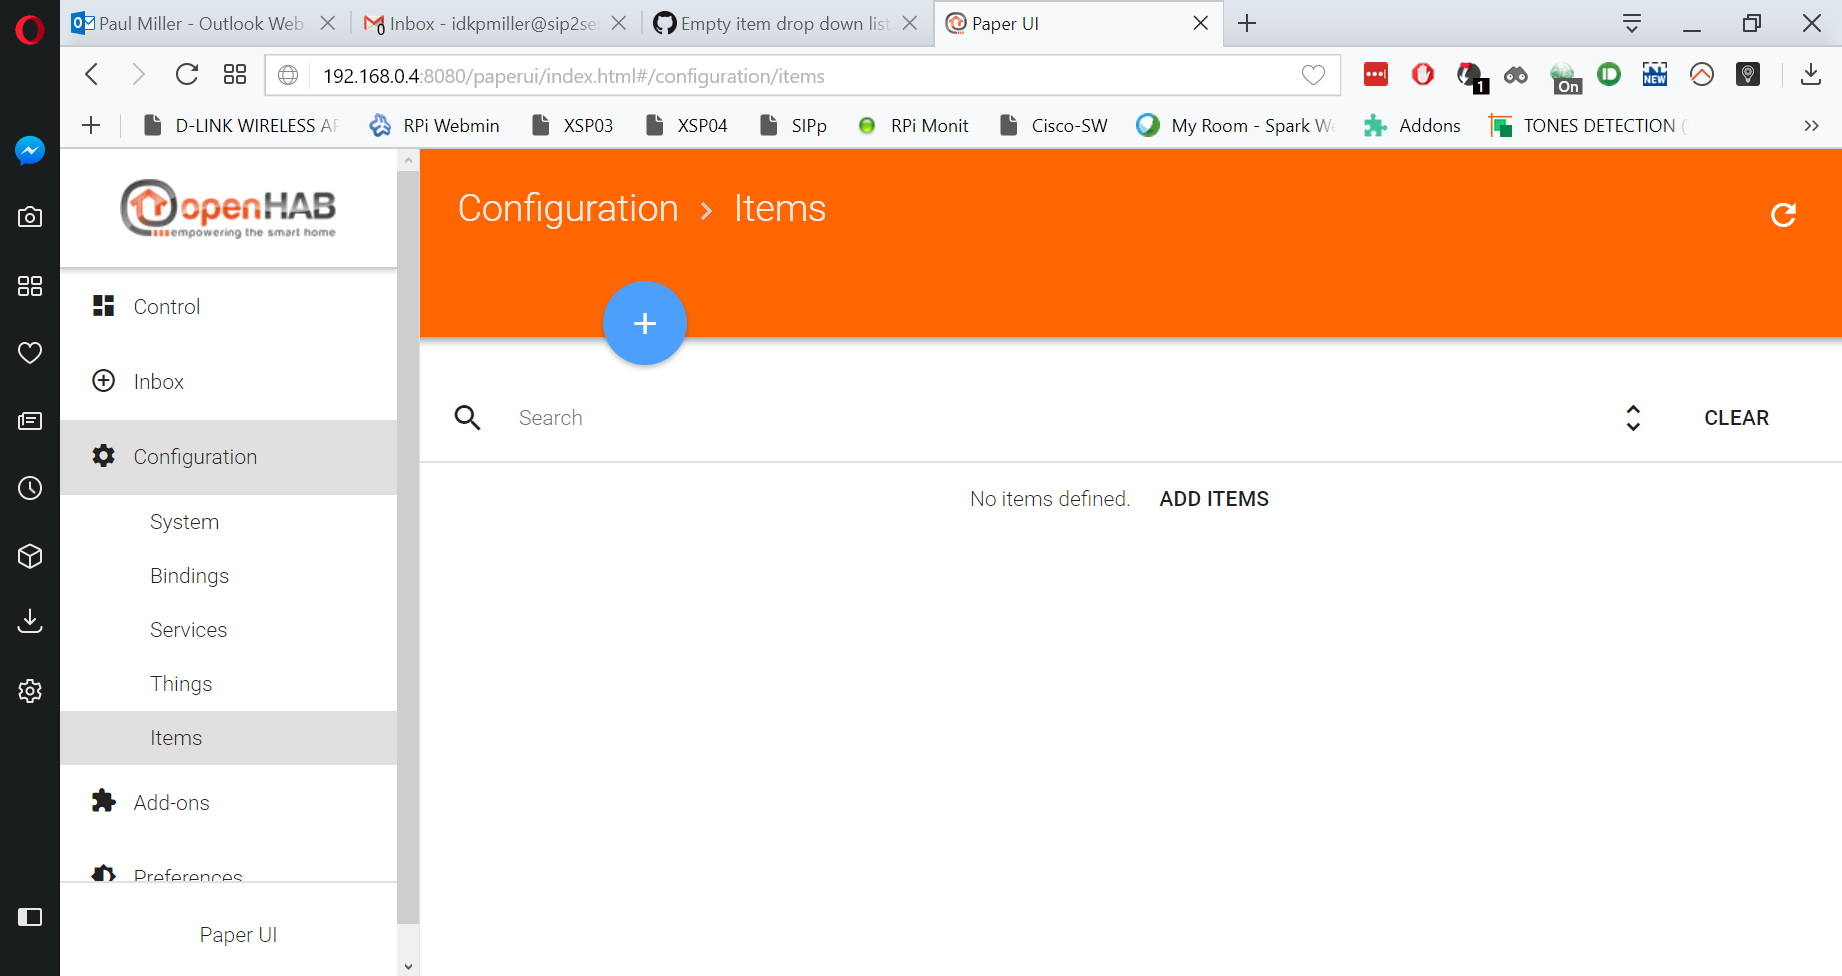1842x976 pixels.
Task: Click the openHAB logo
Action: pyautogui.click(x=228, y=208)
